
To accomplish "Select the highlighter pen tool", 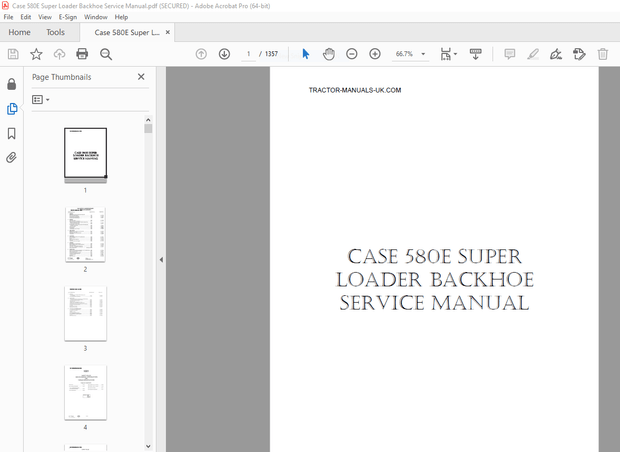I will 533,54.
